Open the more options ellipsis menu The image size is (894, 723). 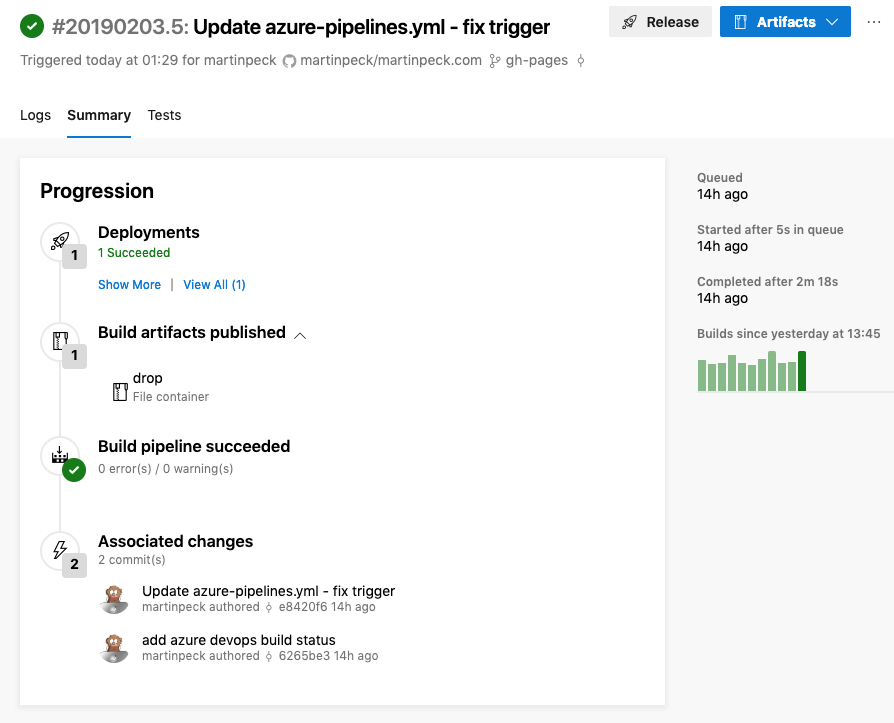coord(873,22)
